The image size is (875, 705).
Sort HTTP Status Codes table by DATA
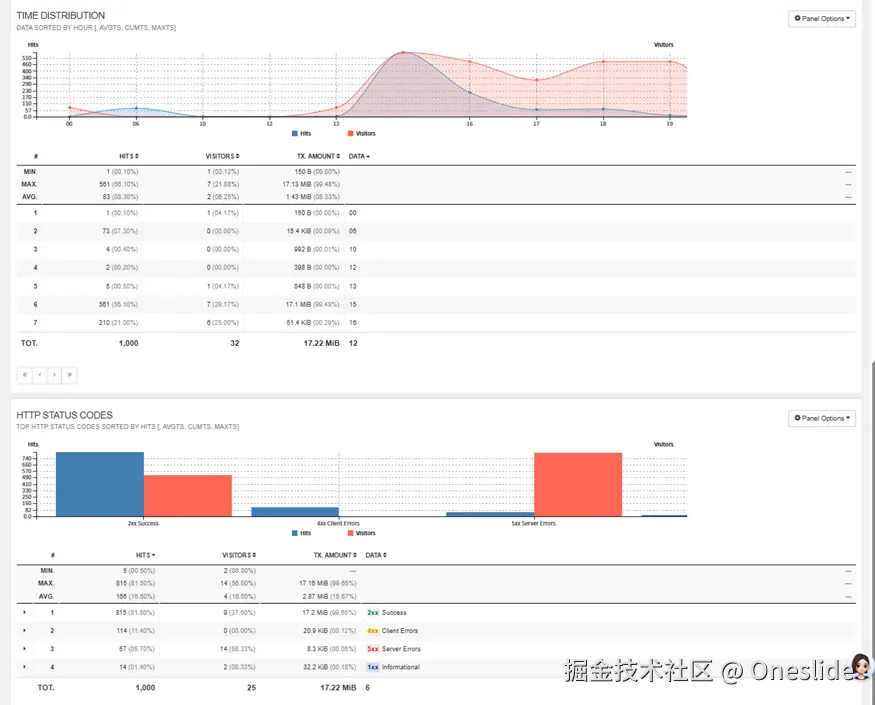[x=376, y=555]
